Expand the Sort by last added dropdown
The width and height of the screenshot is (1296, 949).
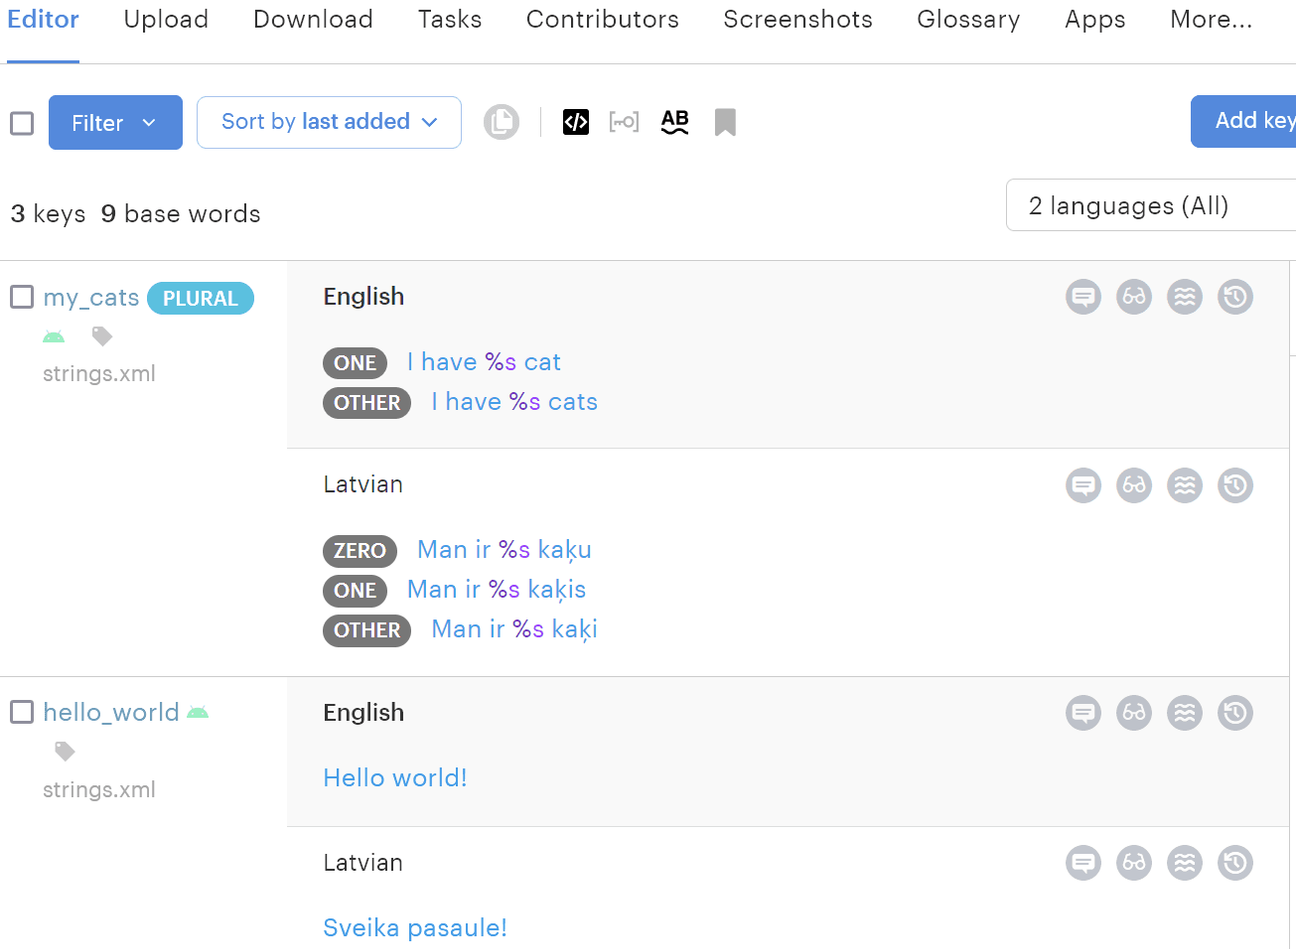coord(328,121)
